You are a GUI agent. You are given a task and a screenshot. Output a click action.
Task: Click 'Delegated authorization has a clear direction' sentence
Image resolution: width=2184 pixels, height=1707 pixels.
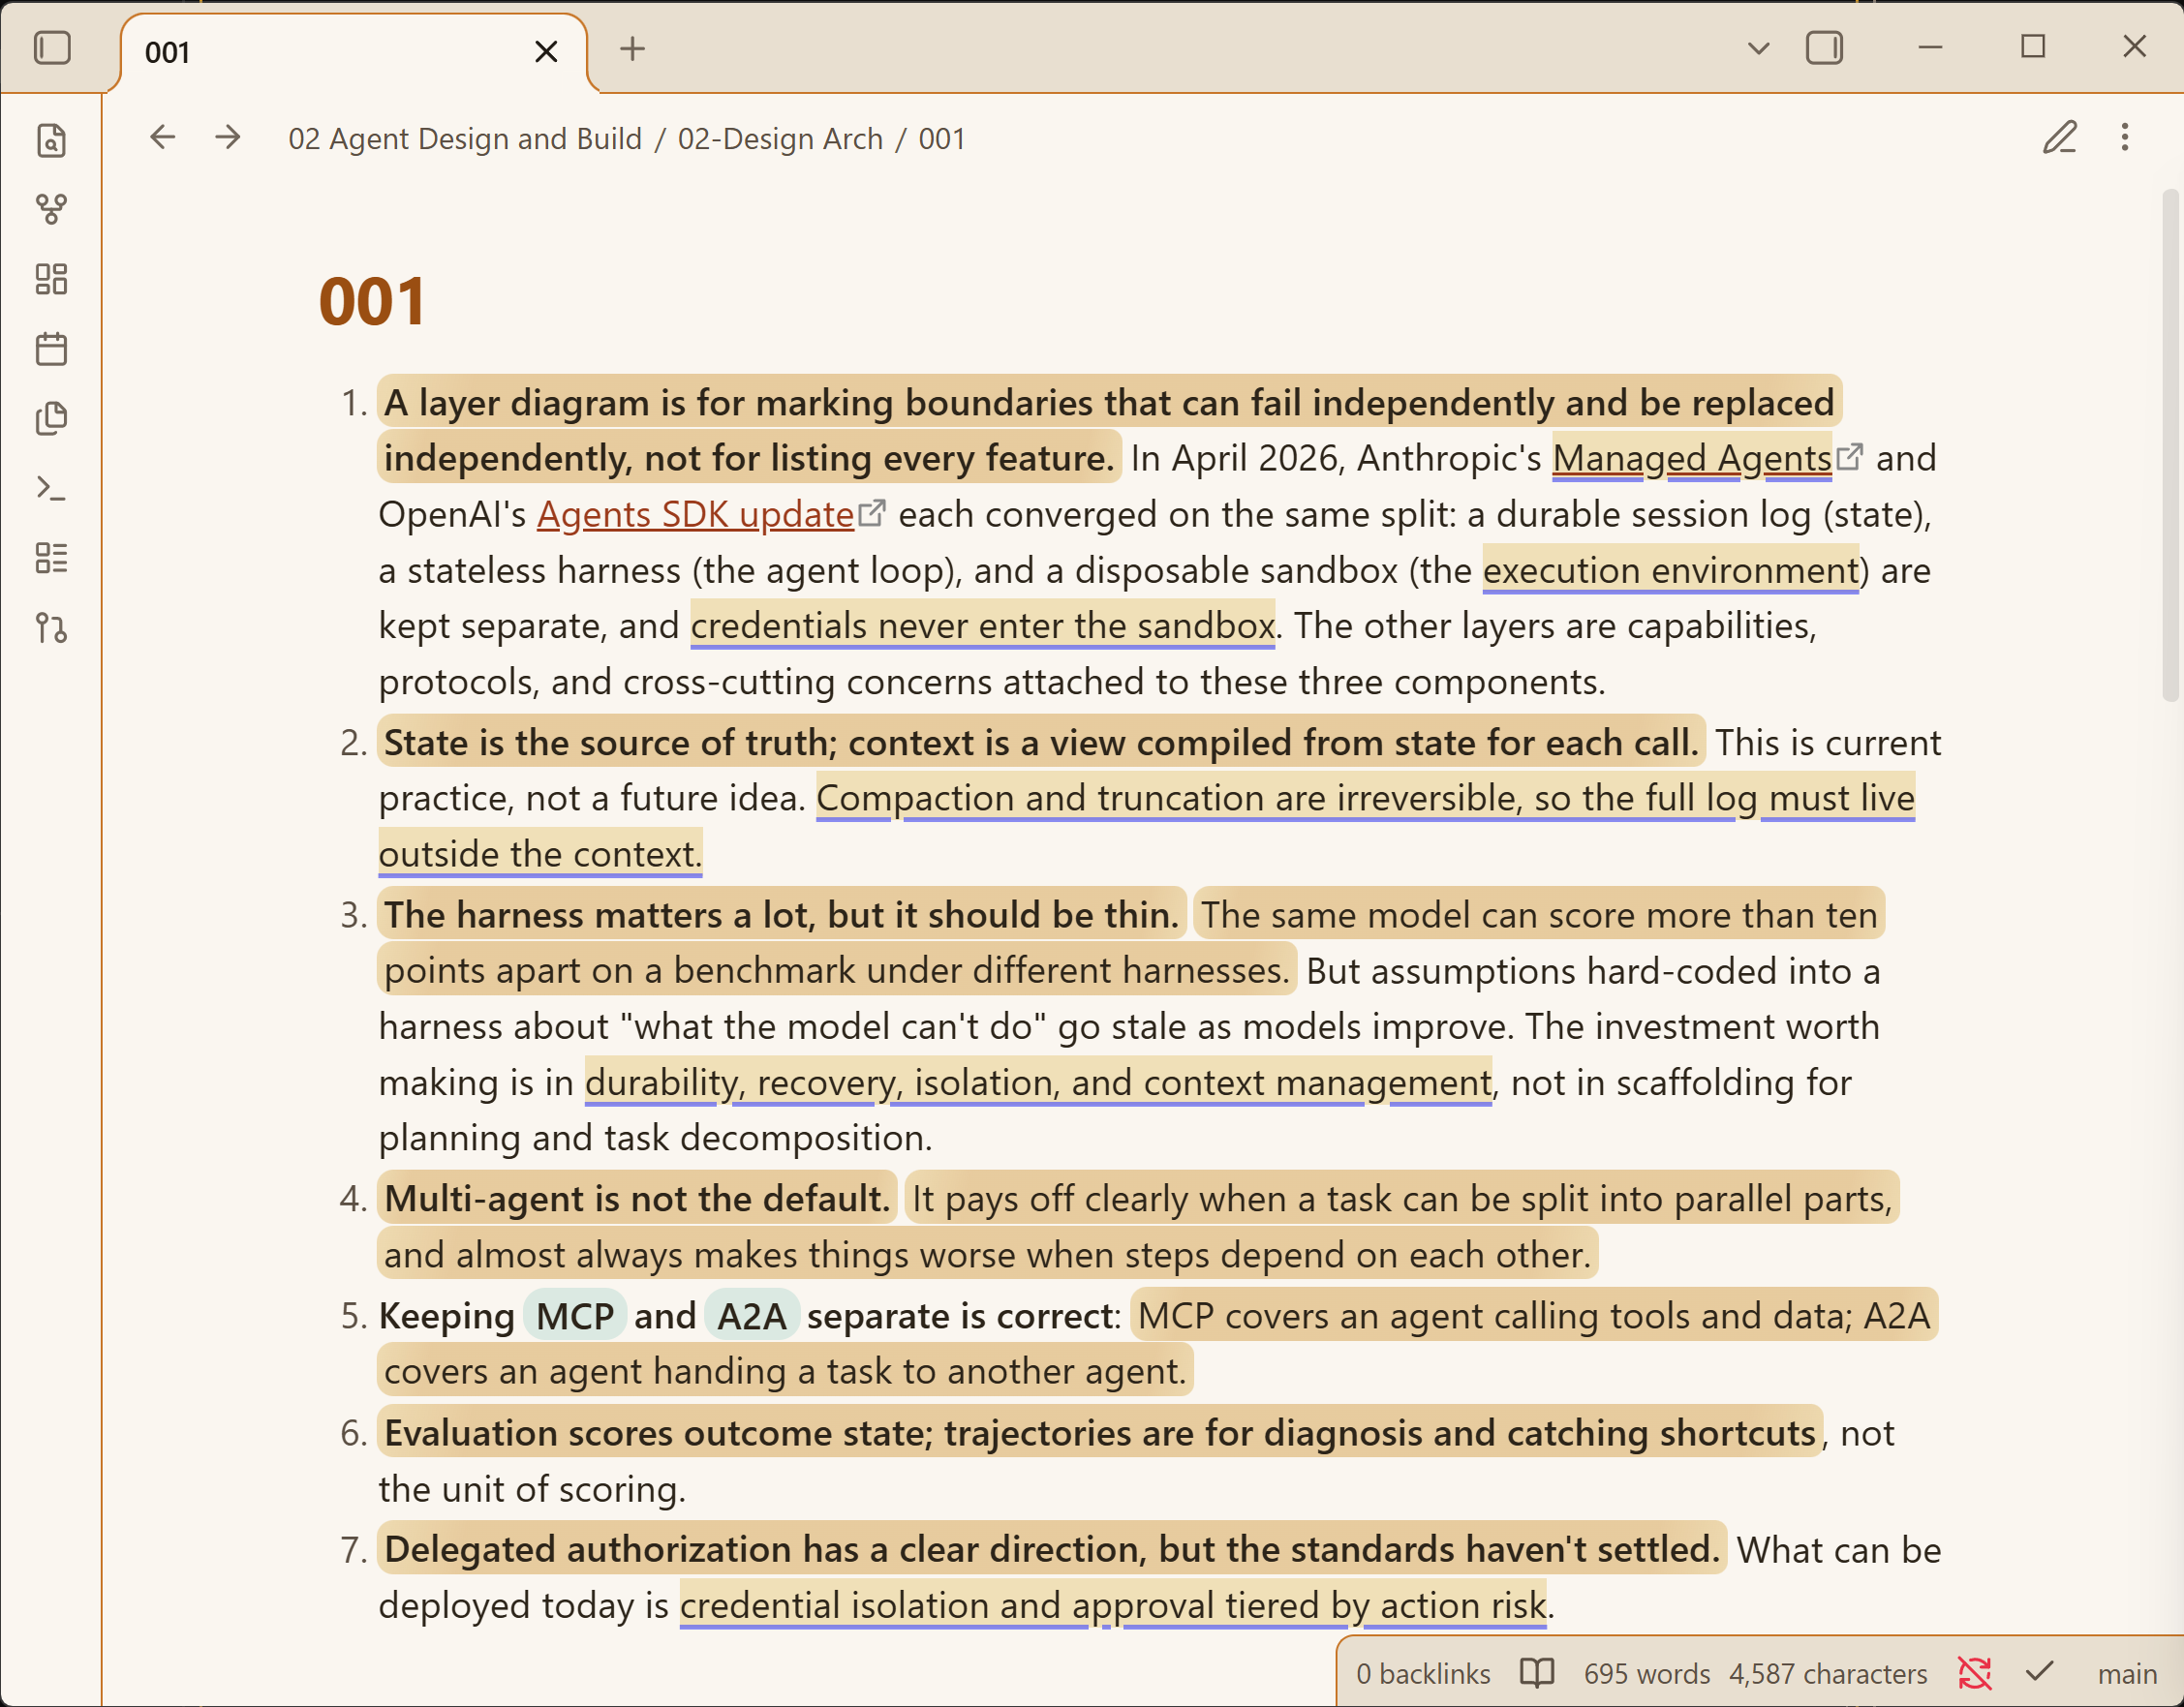1052,1550
